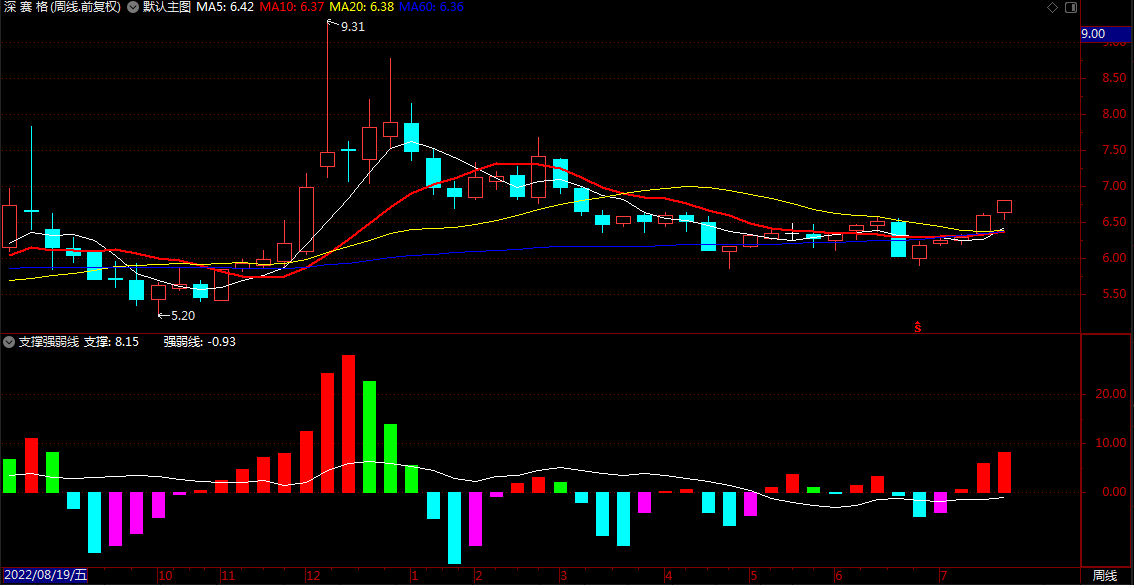Click month 12 on the time axis
The image size is (1134, 585).
click(312, 576)
